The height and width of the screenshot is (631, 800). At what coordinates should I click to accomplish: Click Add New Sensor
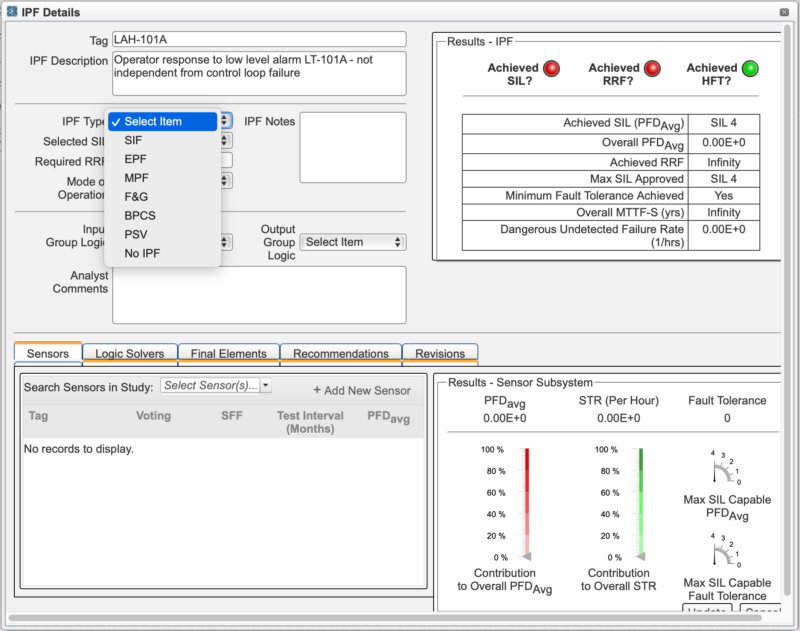(x=361, y=390)
